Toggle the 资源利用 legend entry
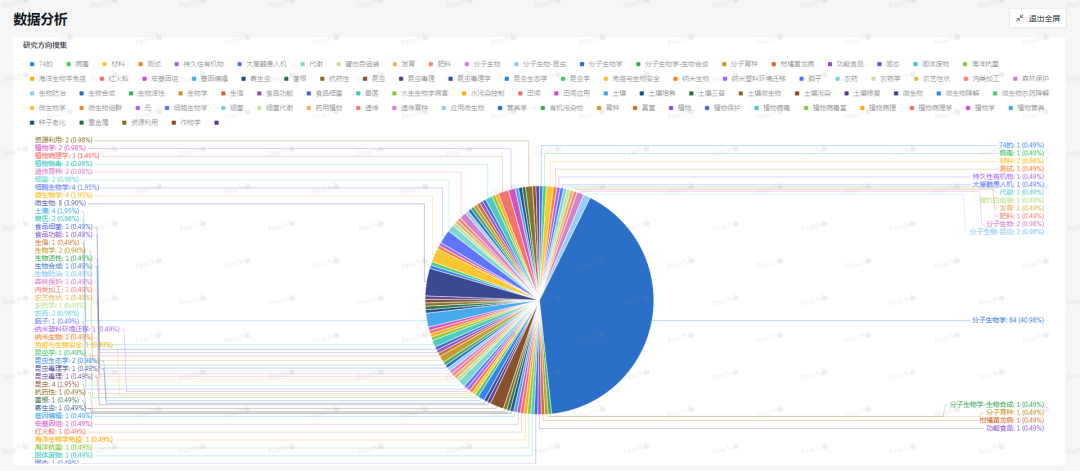This screenshot has width=1080, height=471. pos(139,122)
